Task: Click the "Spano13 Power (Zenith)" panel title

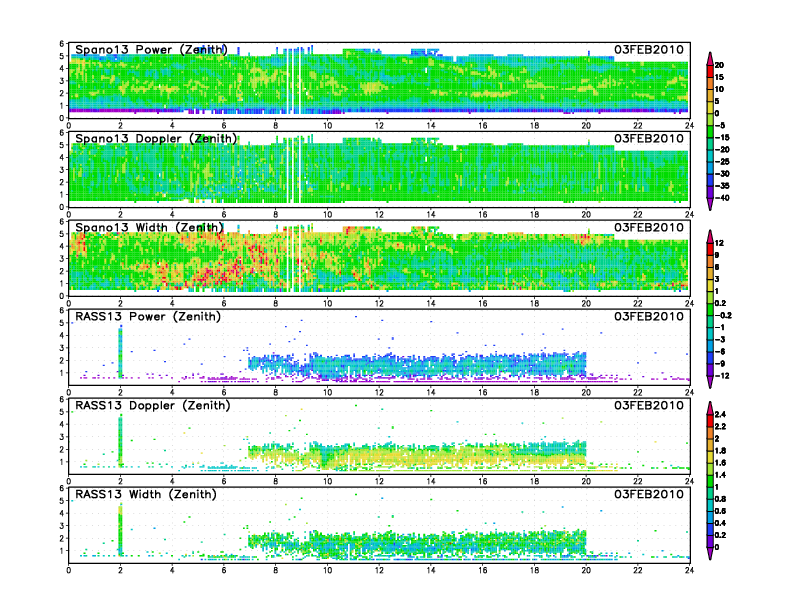Action: 151,50
